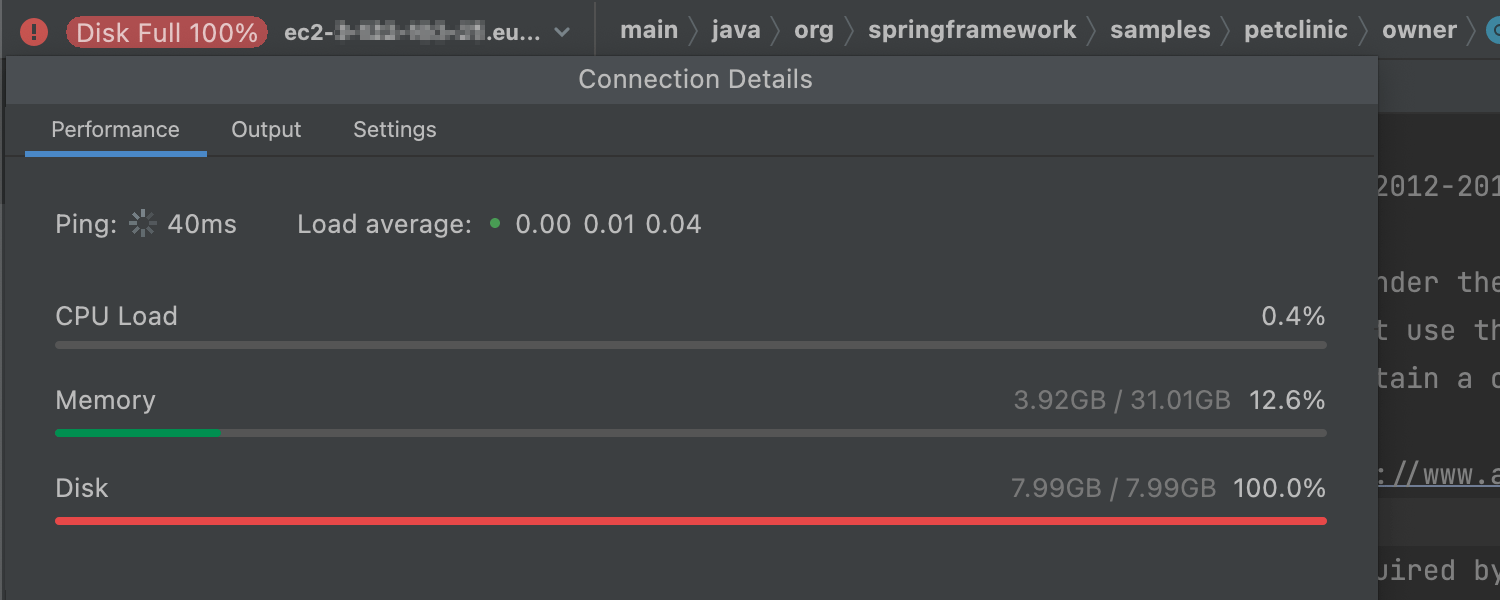Image resolution: width=1500 pixels, height=600 pixels.
Task: Switch to the Performance tab
Action: coord(115,130)
